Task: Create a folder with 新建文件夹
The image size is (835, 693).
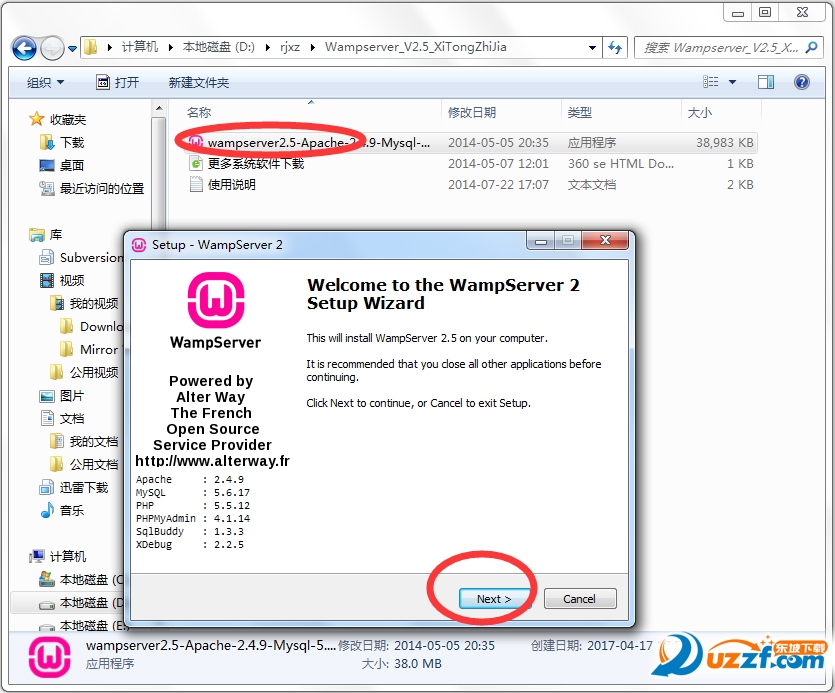Action: click(x=199, y=83)
